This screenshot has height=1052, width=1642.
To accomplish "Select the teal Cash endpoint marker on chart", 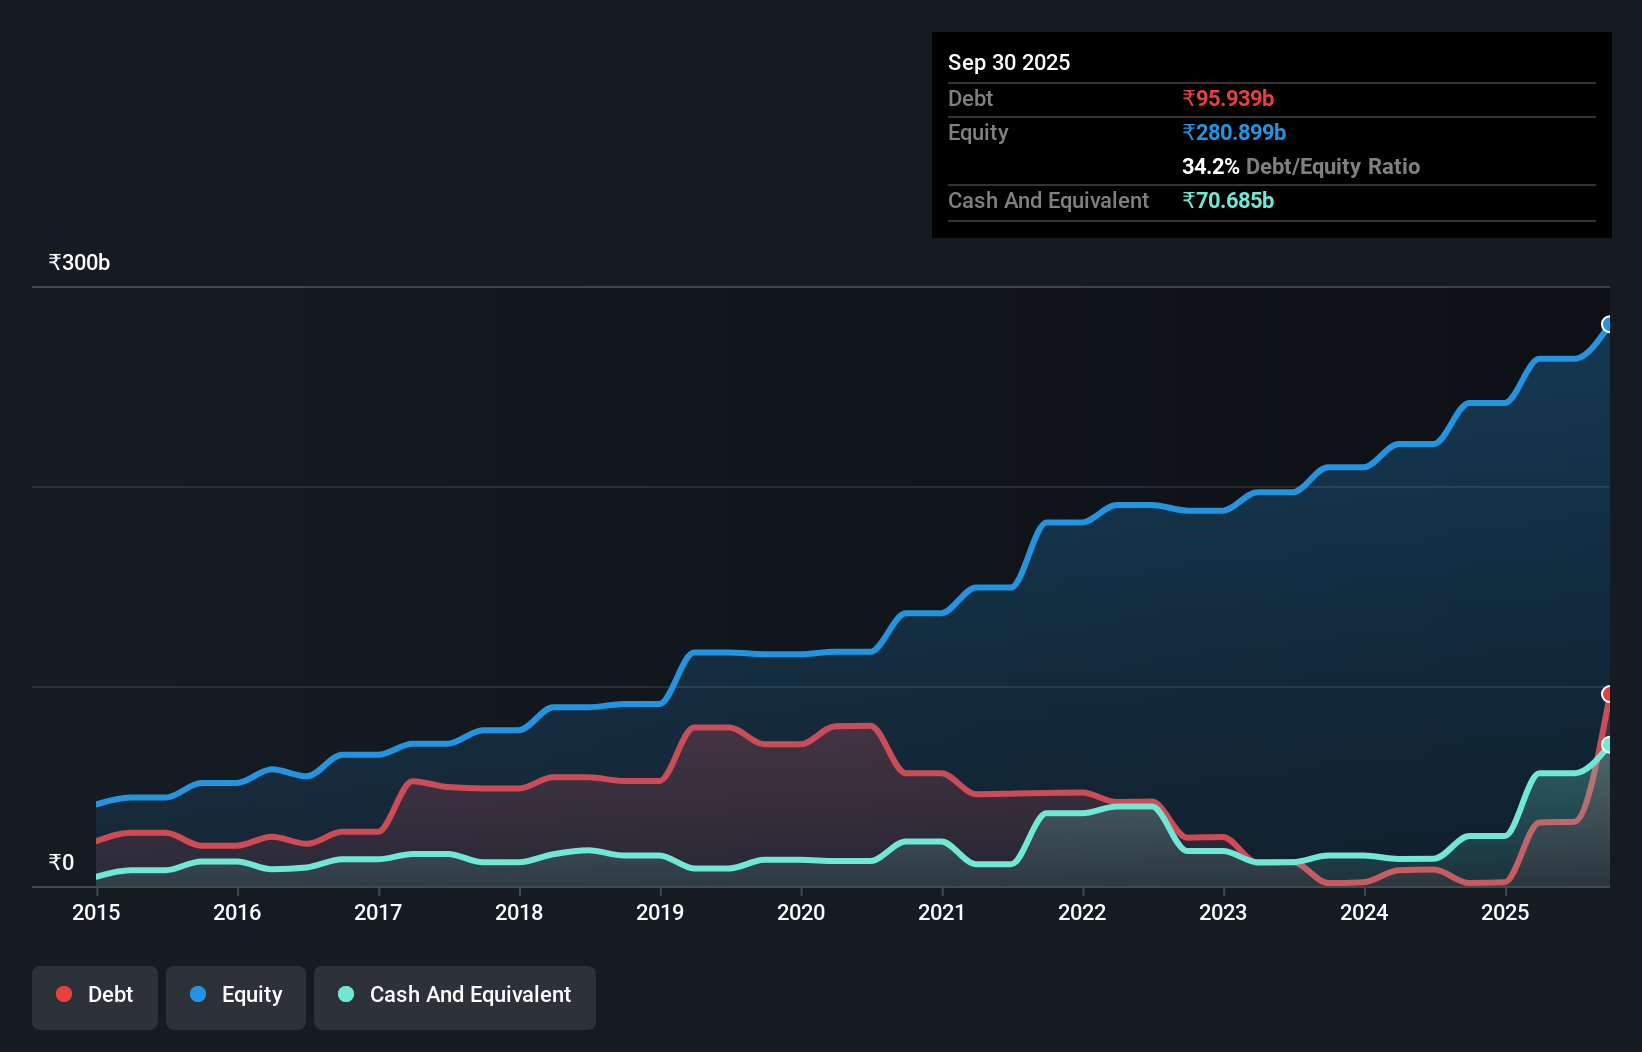I will pos(1608,746).
